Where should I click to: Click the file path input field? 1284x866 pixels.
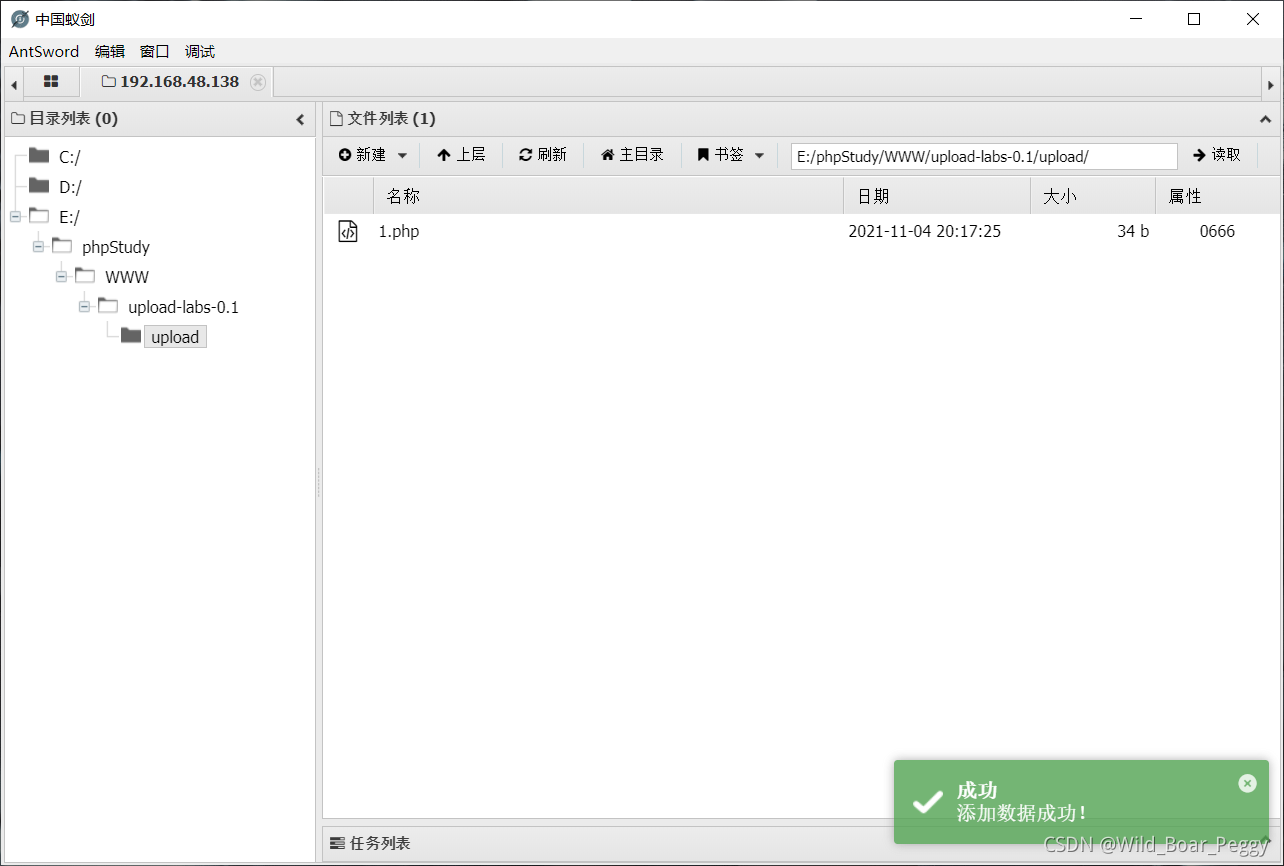click(x=983, y=156)
